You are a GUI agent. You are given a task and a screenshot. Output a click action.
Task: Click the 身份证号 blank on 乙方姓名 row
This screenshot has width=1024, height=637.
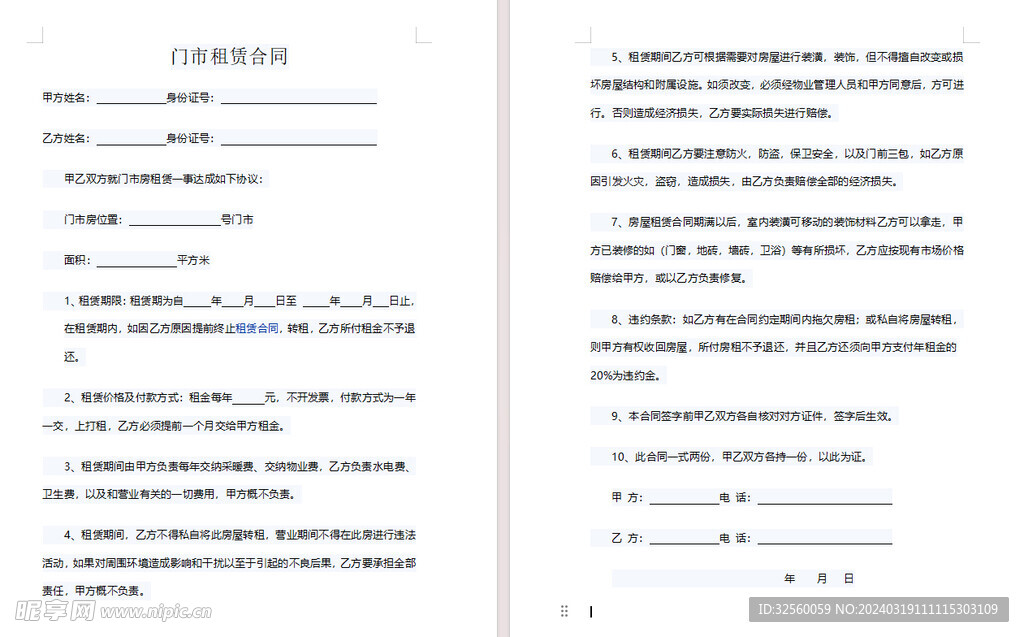pos(298,139)
